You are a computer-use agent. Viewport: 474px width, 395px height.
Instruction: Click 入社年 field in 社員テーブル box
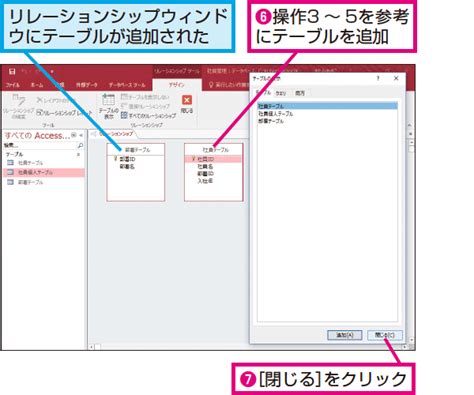205,181
